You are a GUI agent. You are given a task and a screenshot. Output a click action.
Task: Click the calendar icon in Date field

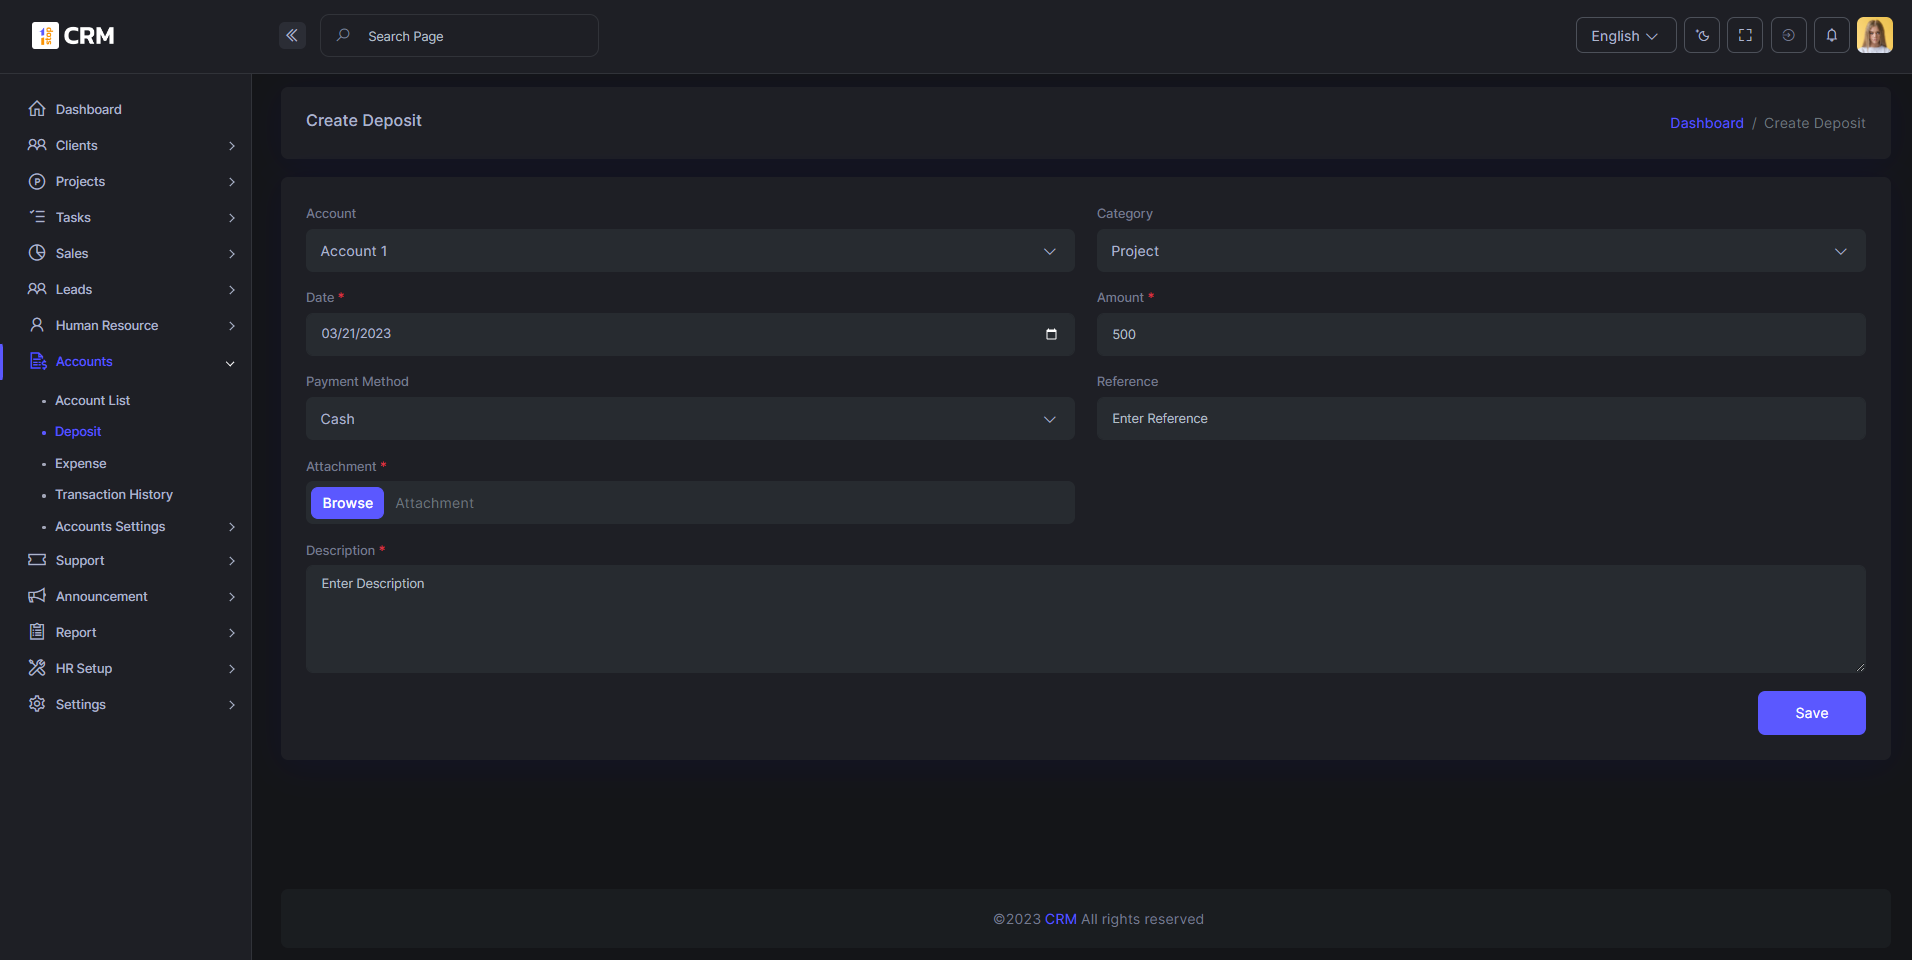(1051, 334)
